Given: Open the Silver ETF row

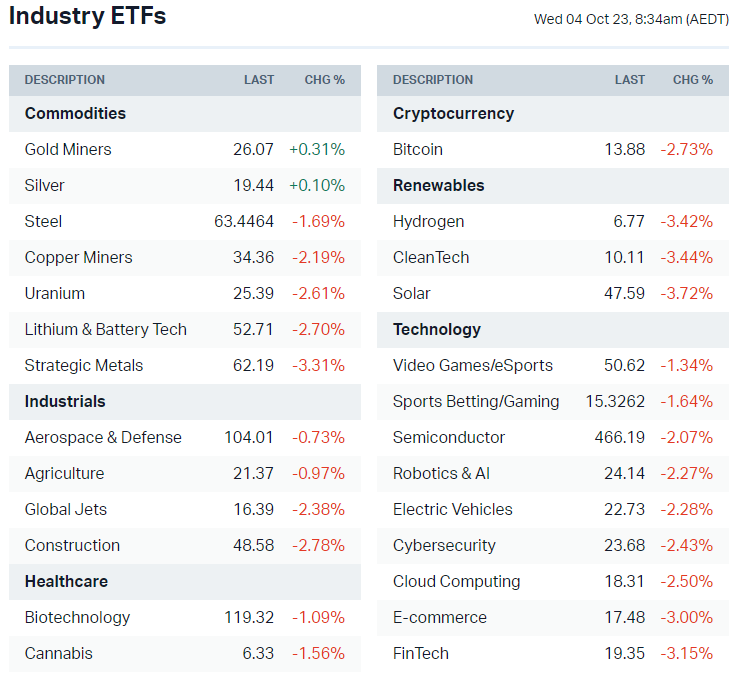Looking at the screenshot, I should click(45, 185).
